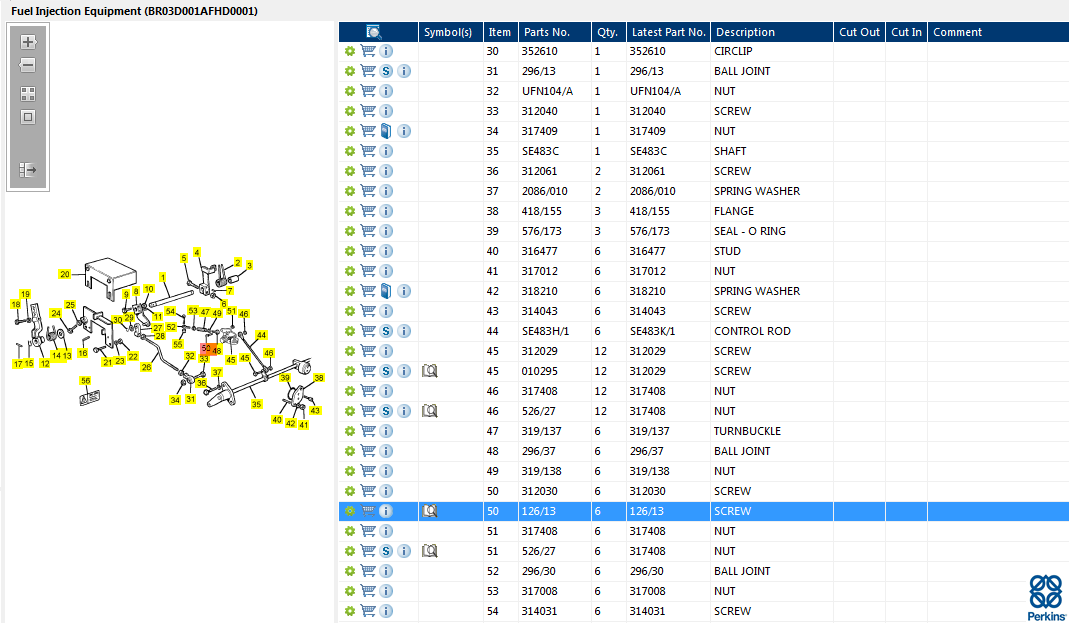Select part number 314043
This screenshot has height=623, width=1069.
(539, 311)
